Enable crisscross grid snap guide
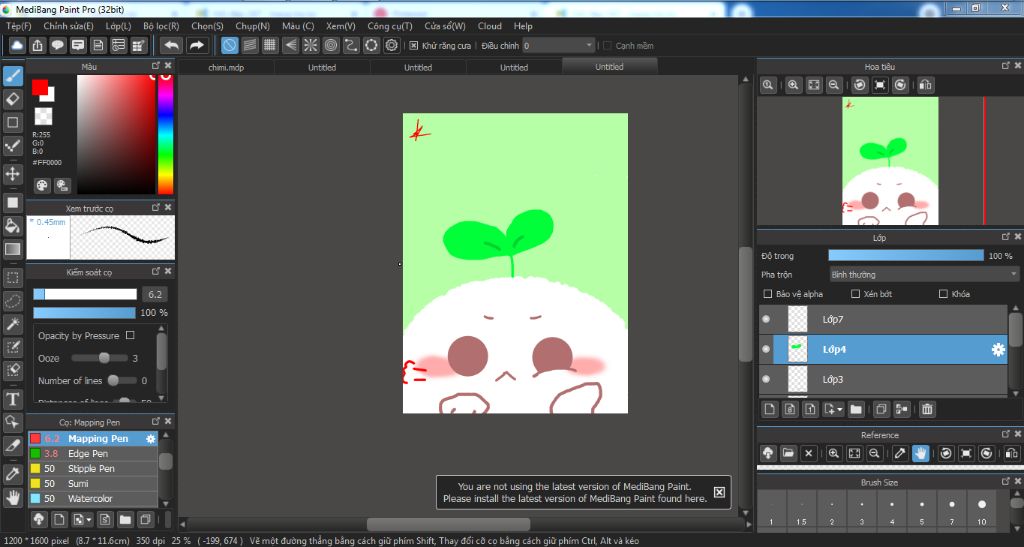Viewport: 1024px width, 547px height. pos(270,45)
